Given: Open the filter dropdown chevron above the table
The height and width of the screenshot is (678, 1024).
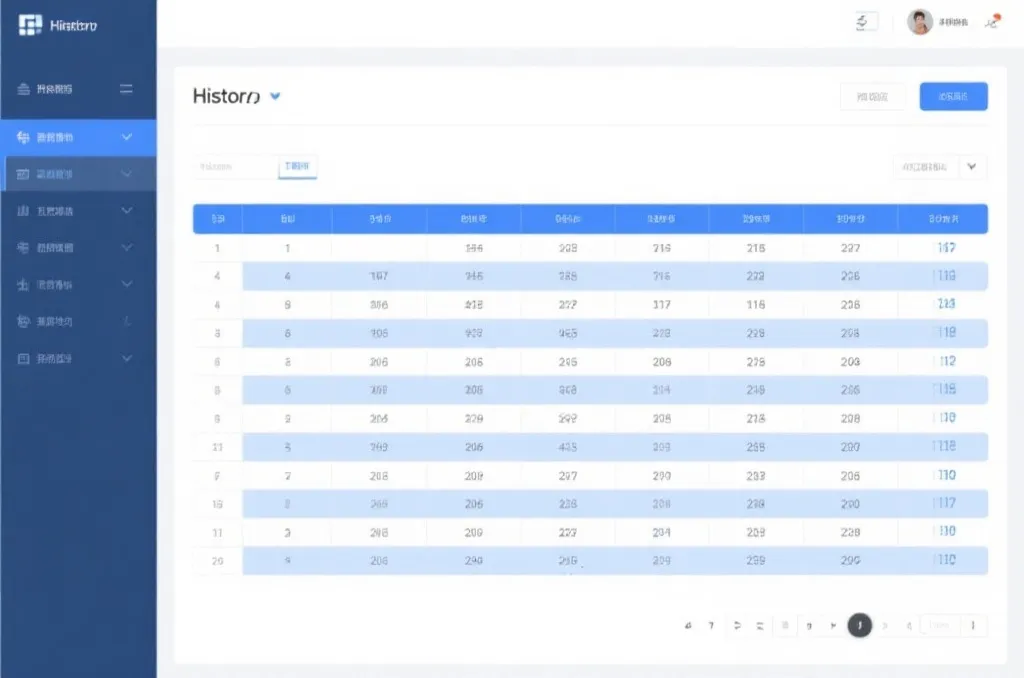Looking at the screenshot, I should [x=972, y=167].
